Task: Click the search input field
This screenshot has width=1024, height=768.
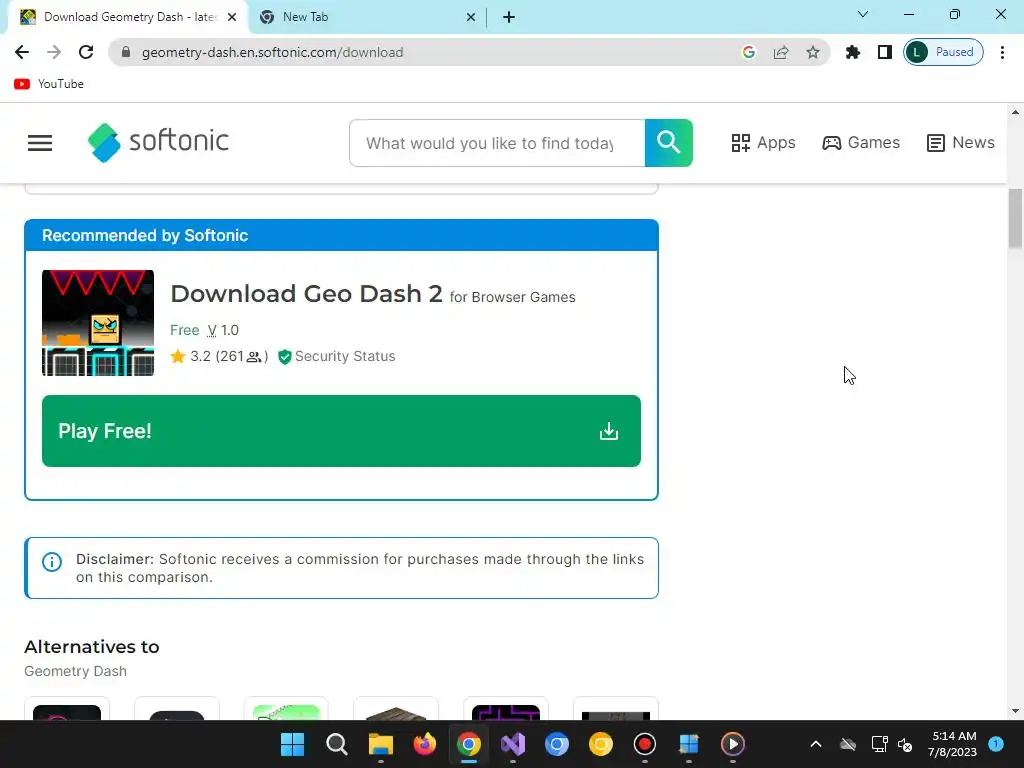Action: (x=497, y=143)
